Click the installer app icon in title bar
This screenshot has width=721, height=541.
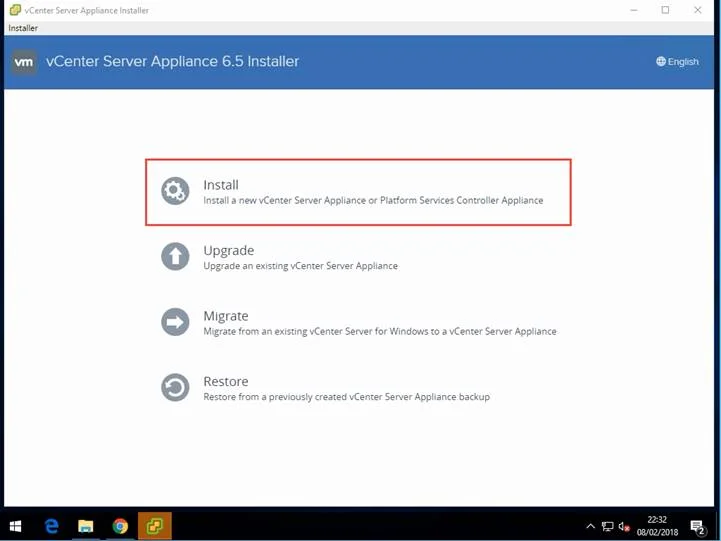click(x=15, y=10)
